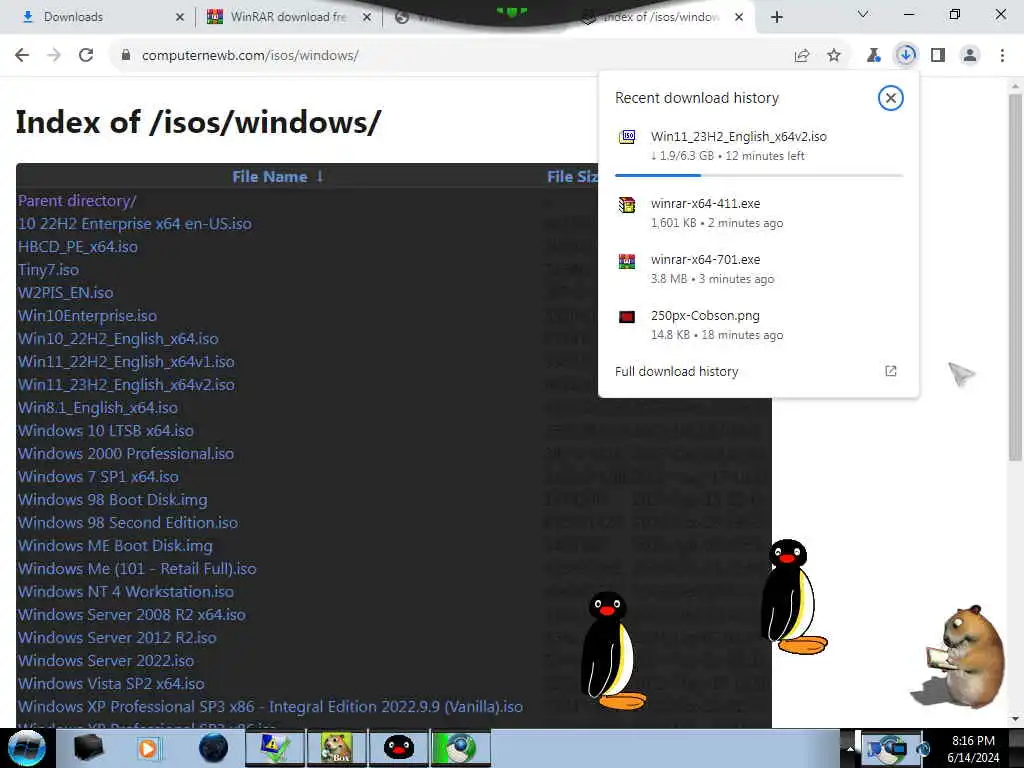
Task: Download Windows XP Professional SP3 x86 Integral Edition
Action: [270, 707]
